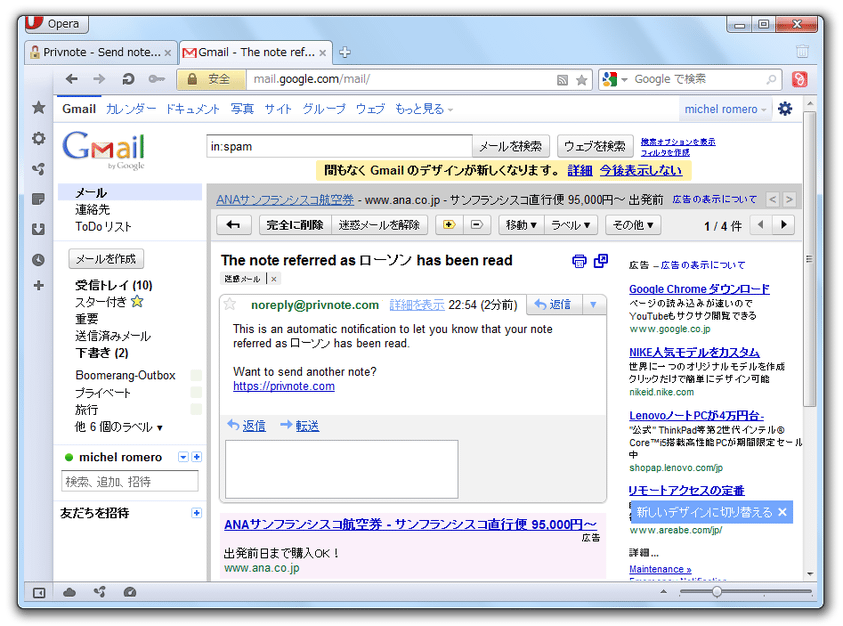Image resolution: width=843 pixels, height=626 pixels.
Task: Open the michel romero account dropdown
Action: pos(725,109)
